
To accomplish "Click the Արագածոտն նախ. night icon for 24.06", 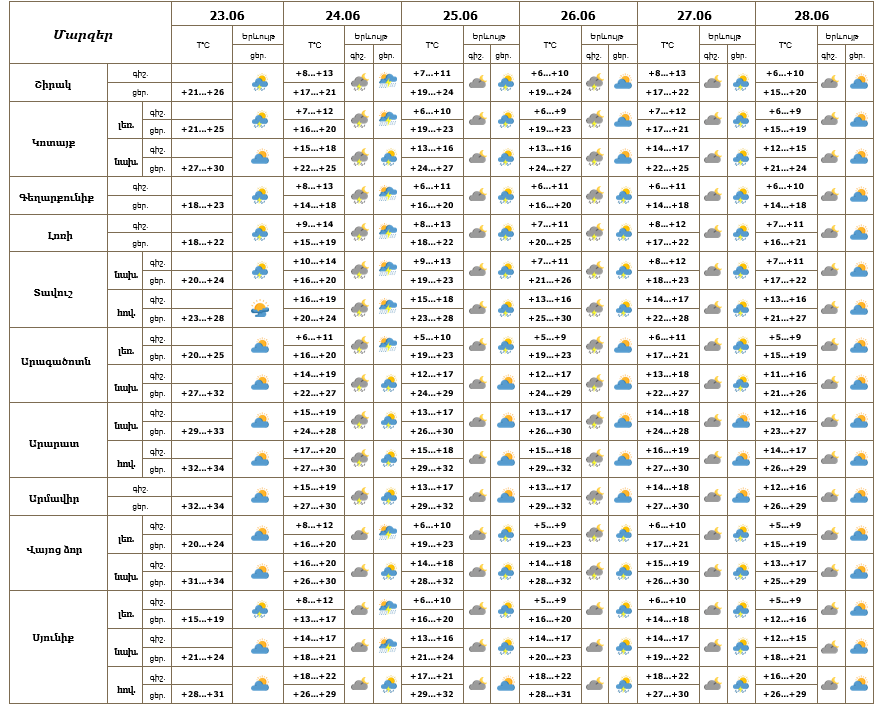I will point(359,384).
